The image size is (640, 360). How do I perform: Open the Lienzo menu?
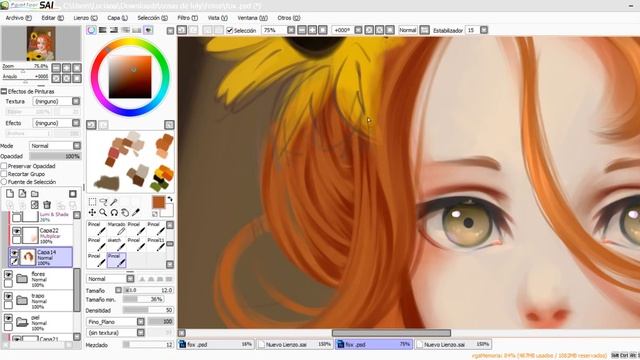(x=85, y=18)
